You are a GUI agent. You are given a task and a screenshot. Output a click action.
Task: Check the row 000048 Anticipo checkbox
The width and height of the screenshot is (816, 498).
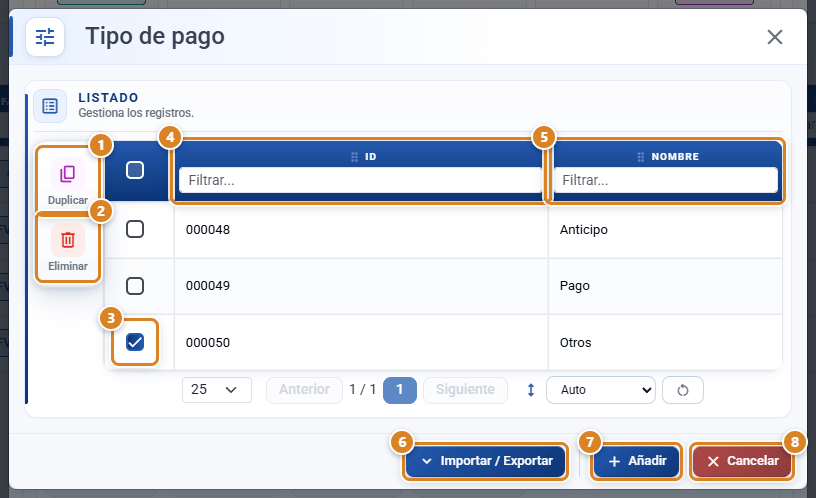coord(135,229)
